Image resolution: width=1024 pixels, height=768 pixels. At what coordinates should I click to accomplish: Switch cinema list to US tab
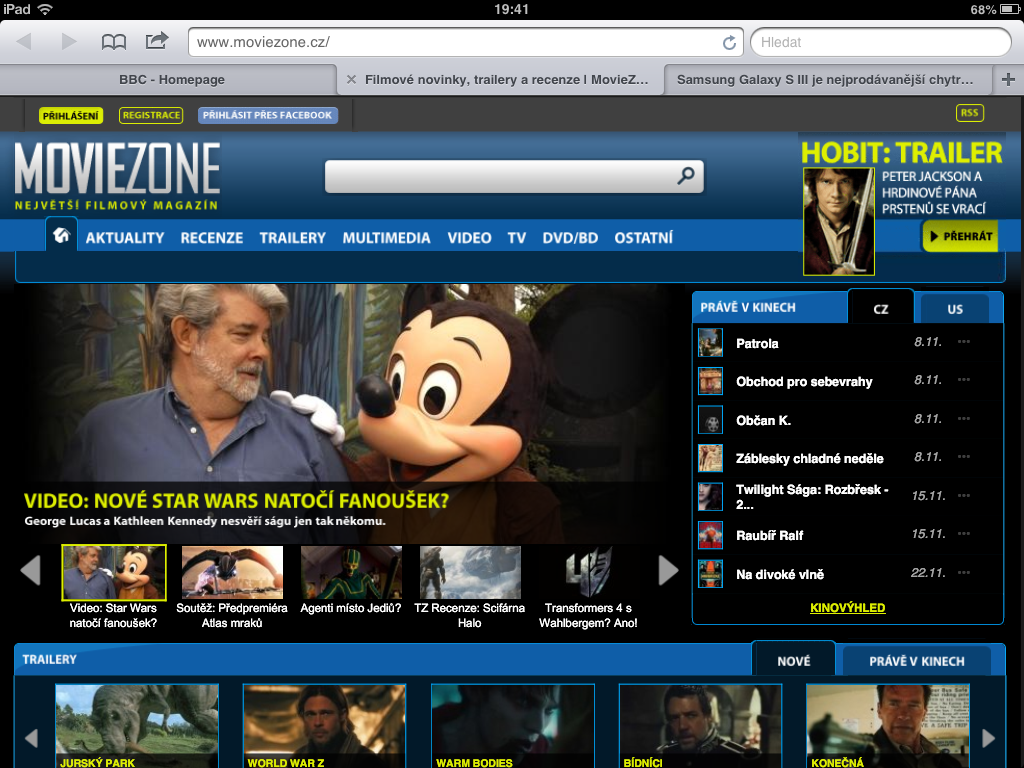click(954, 309)
